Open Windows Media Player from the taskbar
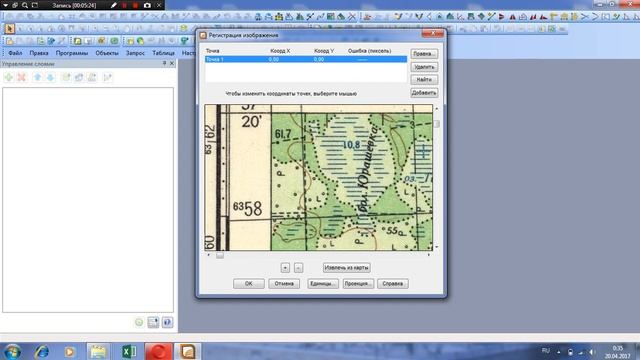This screenshot has width=640, height=360. 69,351
